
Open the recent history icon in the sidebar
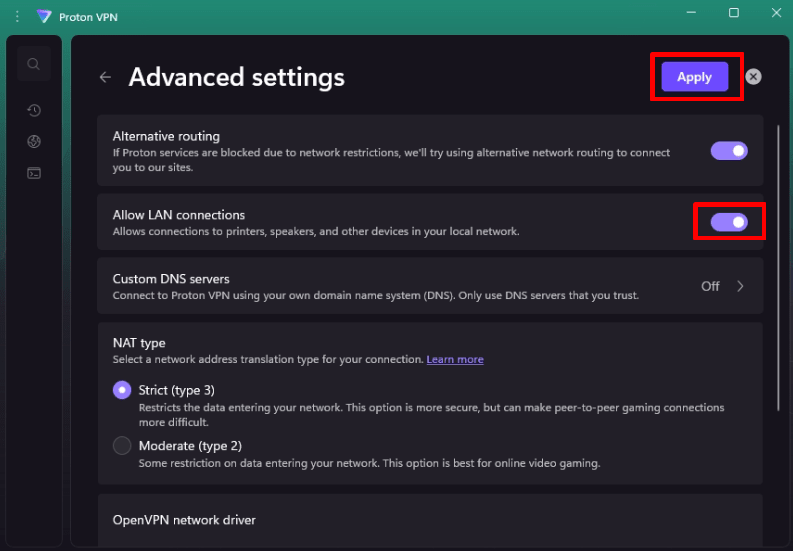pyautogui.click(x=34, y=110)
